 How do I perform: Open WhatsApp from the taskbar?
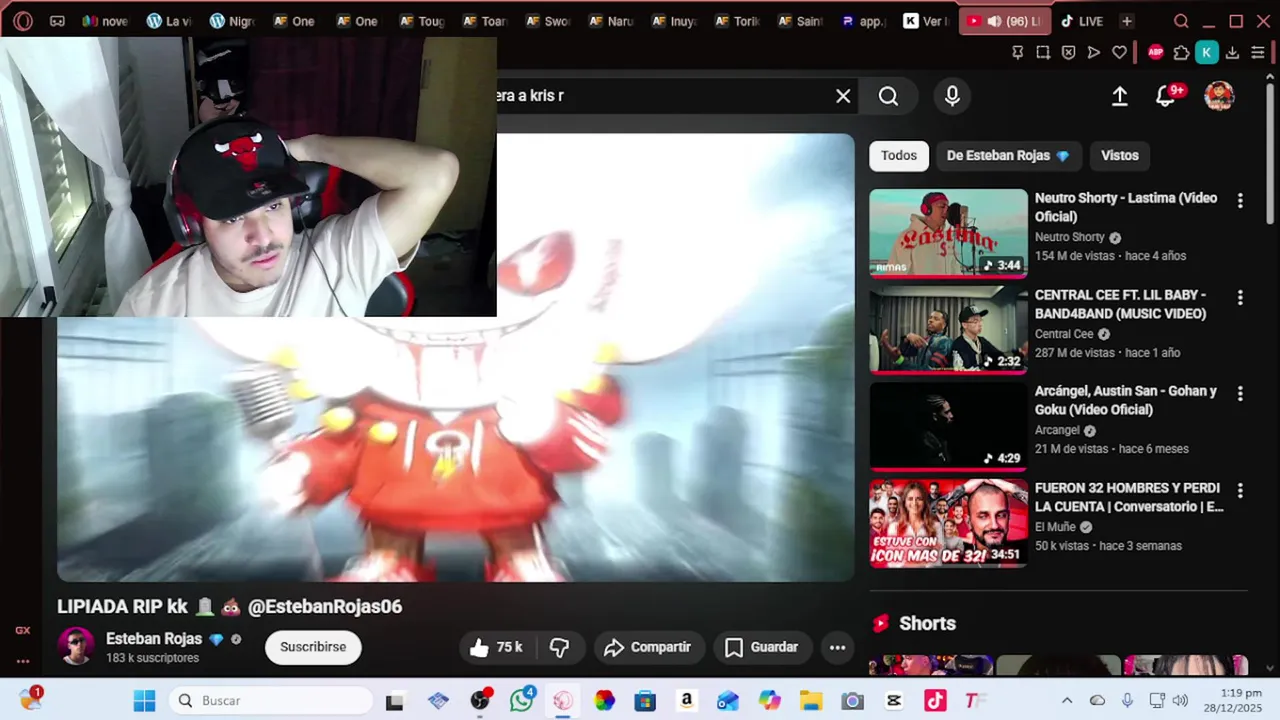click(522, 700)
